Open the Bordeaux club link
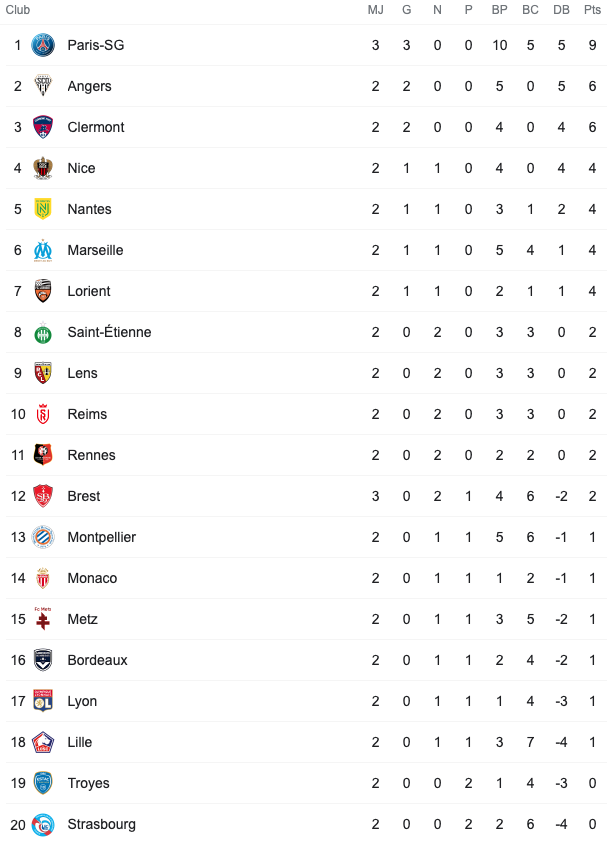The image size is (607, 849). click(x=97, y=660)
